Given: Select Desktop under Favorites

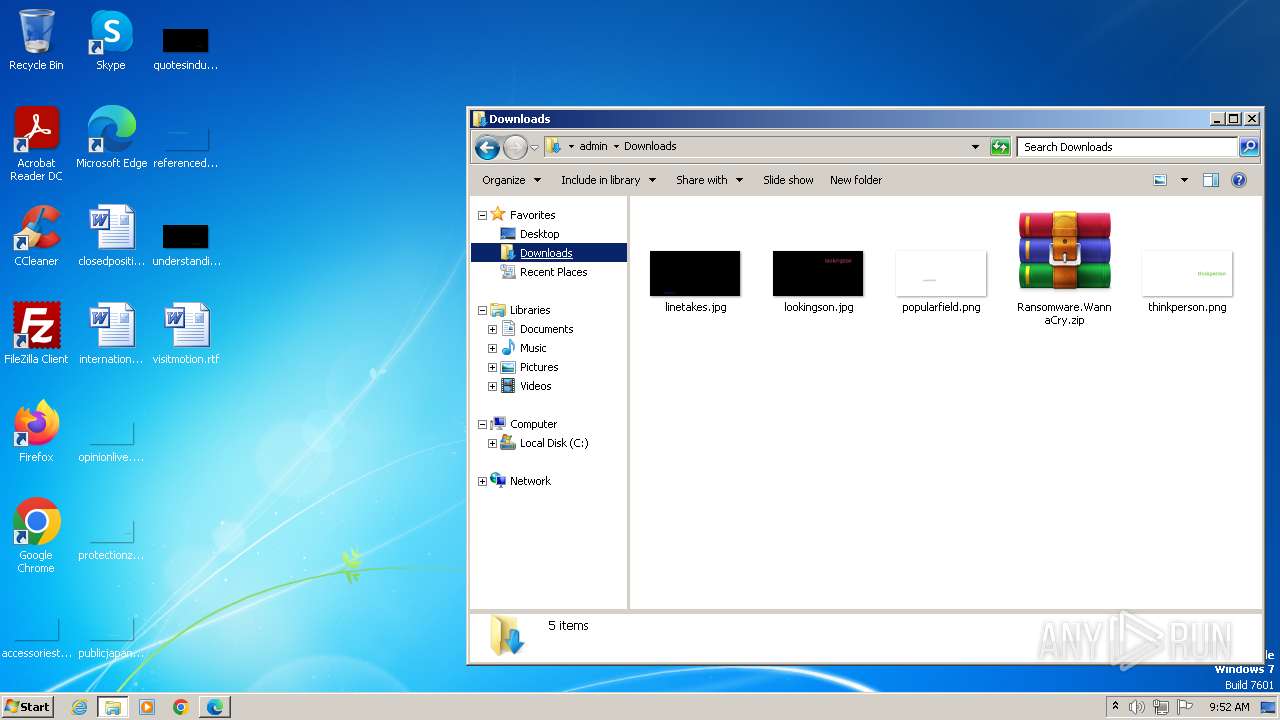Looking at the screenshot, I should pyautogui.click(x=539, y=234).
